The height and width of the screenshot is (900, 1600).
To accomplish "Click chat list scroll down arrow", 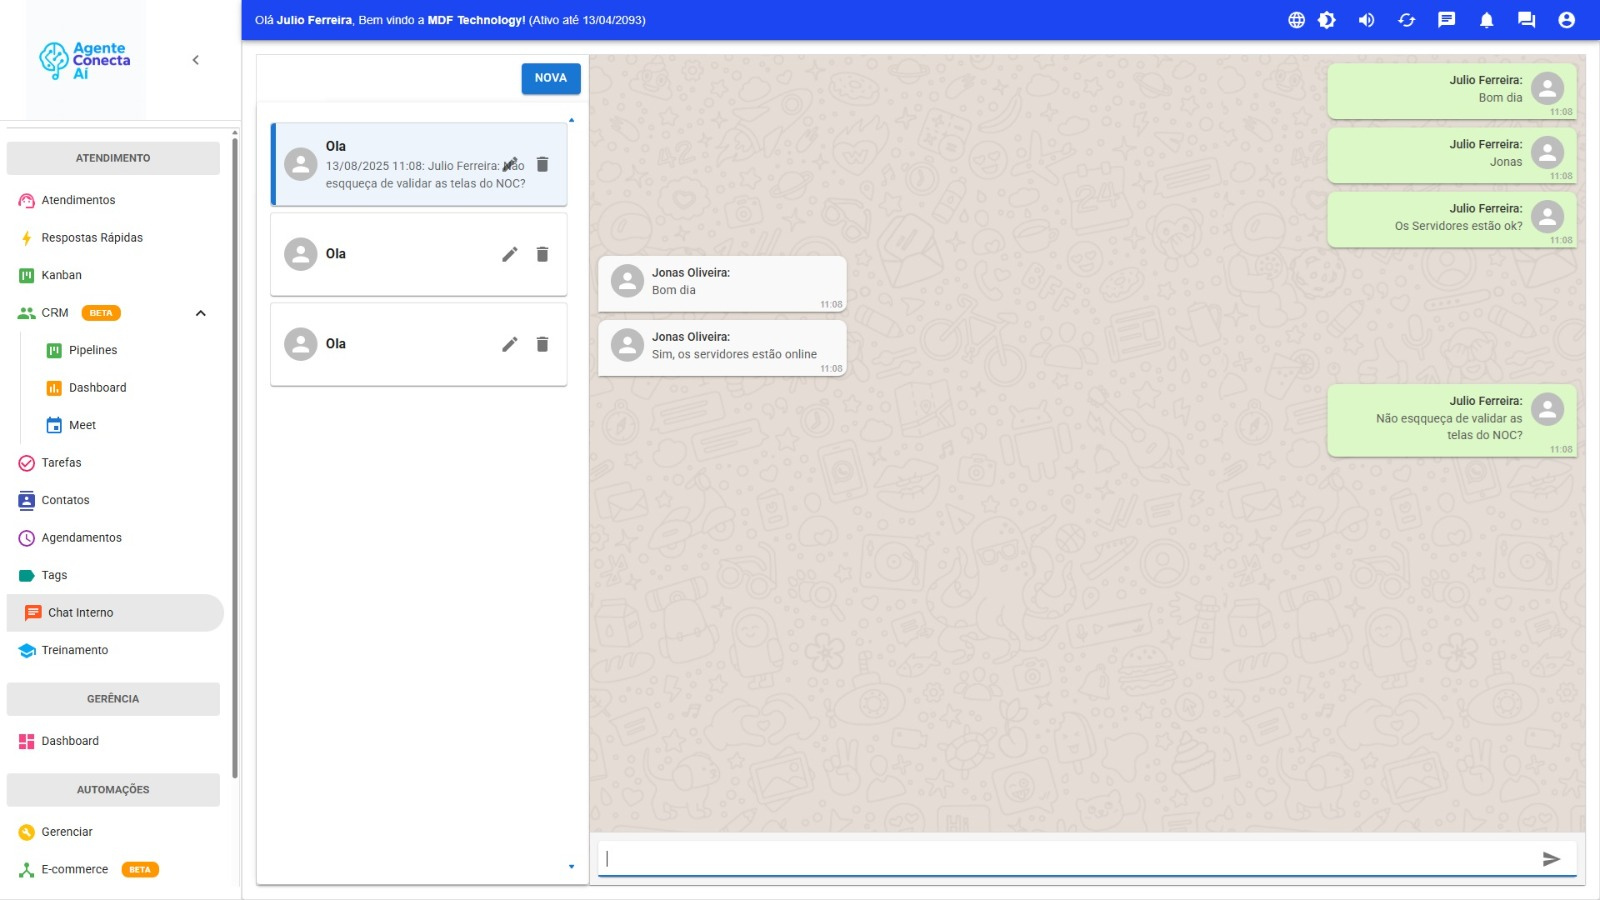I will click(x=572, y=867).
